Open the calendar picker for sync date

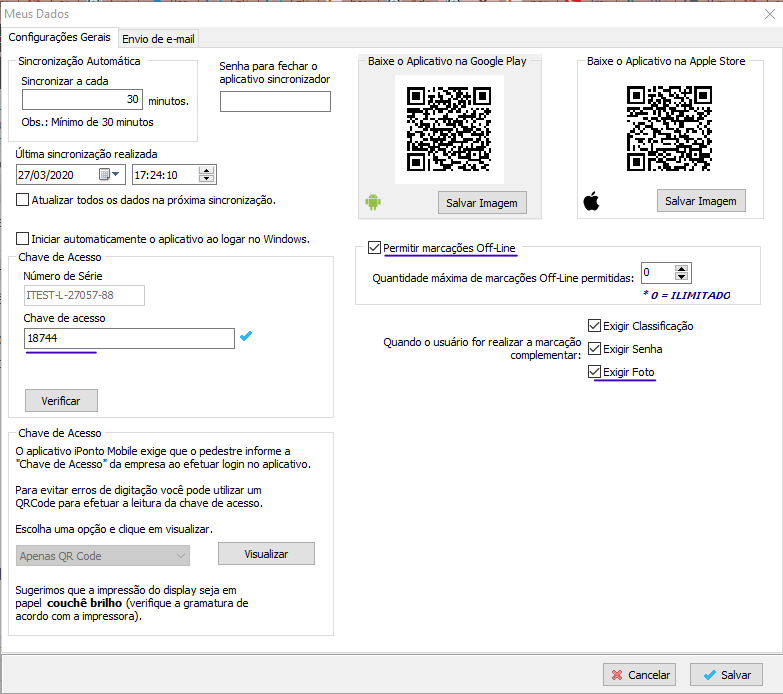pos(107,175)
